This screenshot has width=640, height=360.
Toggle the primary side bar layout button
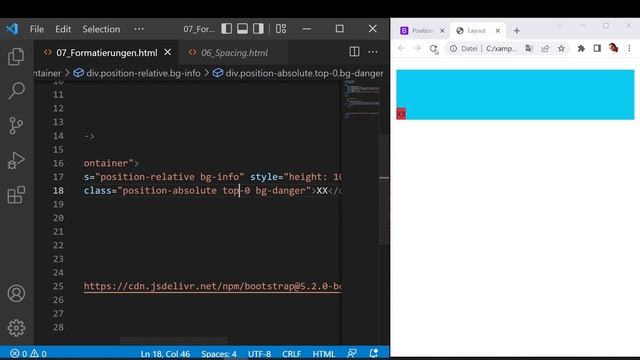227,29
